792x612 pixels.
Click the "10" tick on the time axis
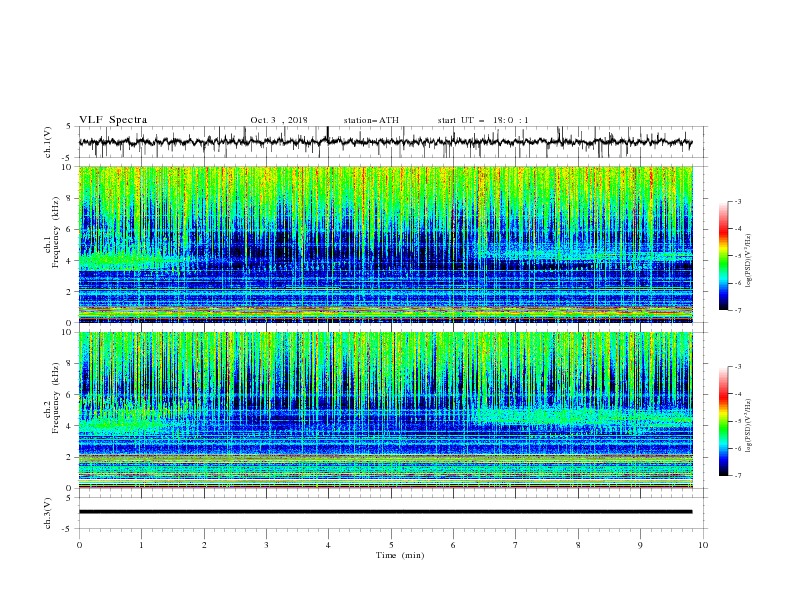click(x=703, y=545)
